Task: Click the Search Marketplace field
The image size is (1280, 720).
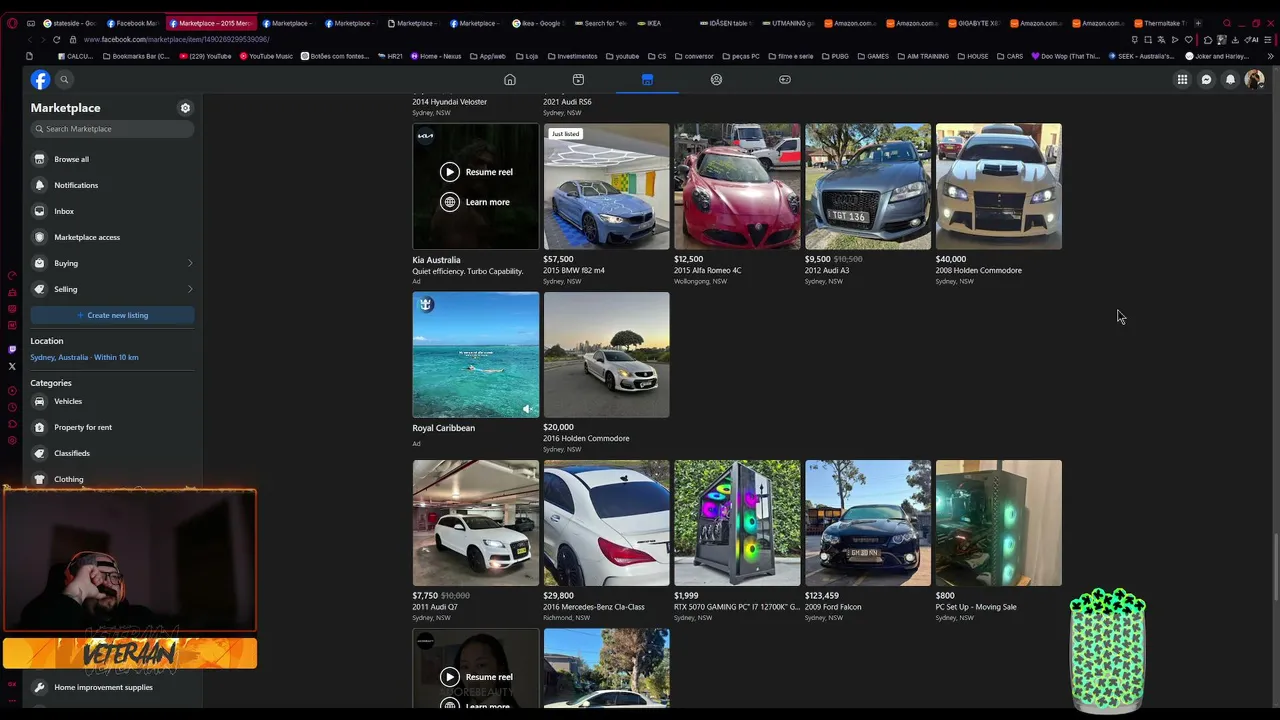Action: pyautogui.click(x=112, y=129)
